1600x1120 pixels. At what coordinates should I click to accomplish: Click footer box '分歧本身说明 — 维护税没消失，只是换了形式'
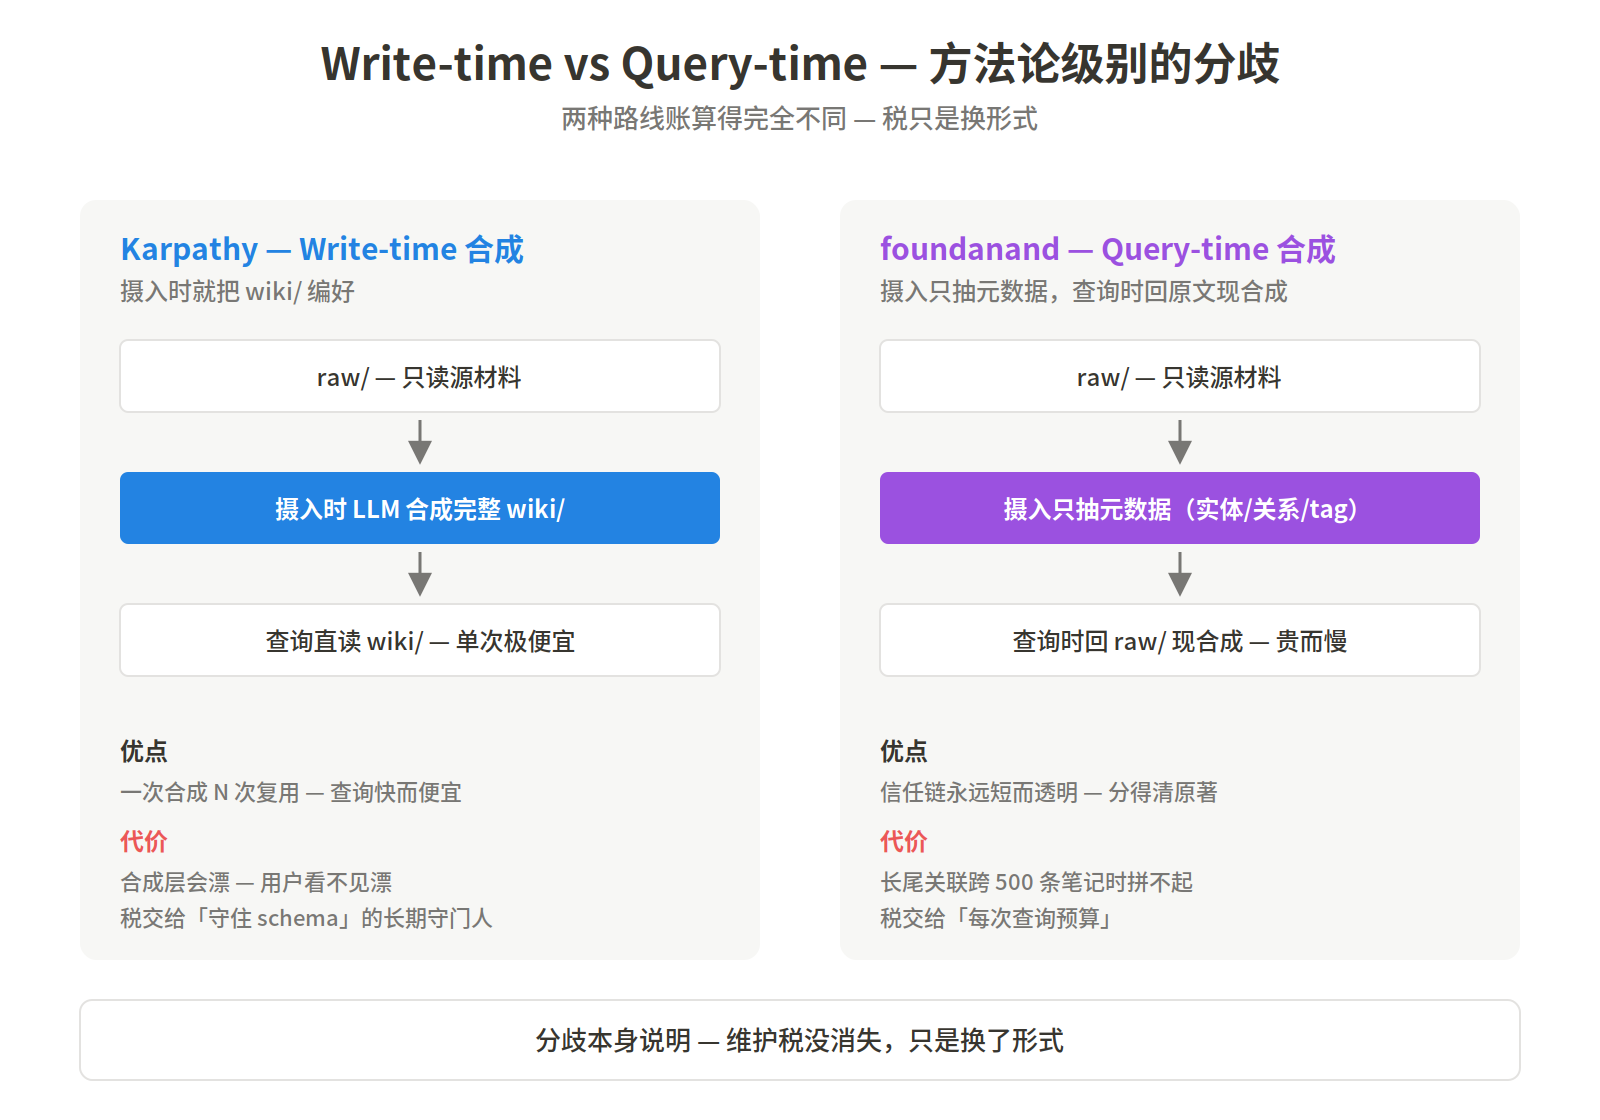[x=800, y=1040]
